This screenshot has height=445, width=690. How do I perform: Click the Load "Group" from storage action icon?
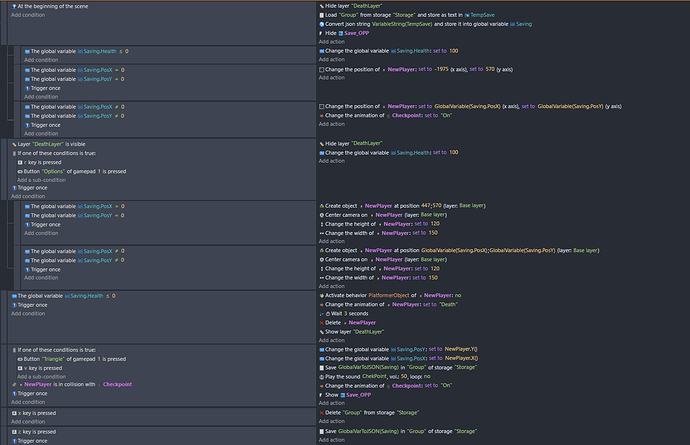coord(321,15)
